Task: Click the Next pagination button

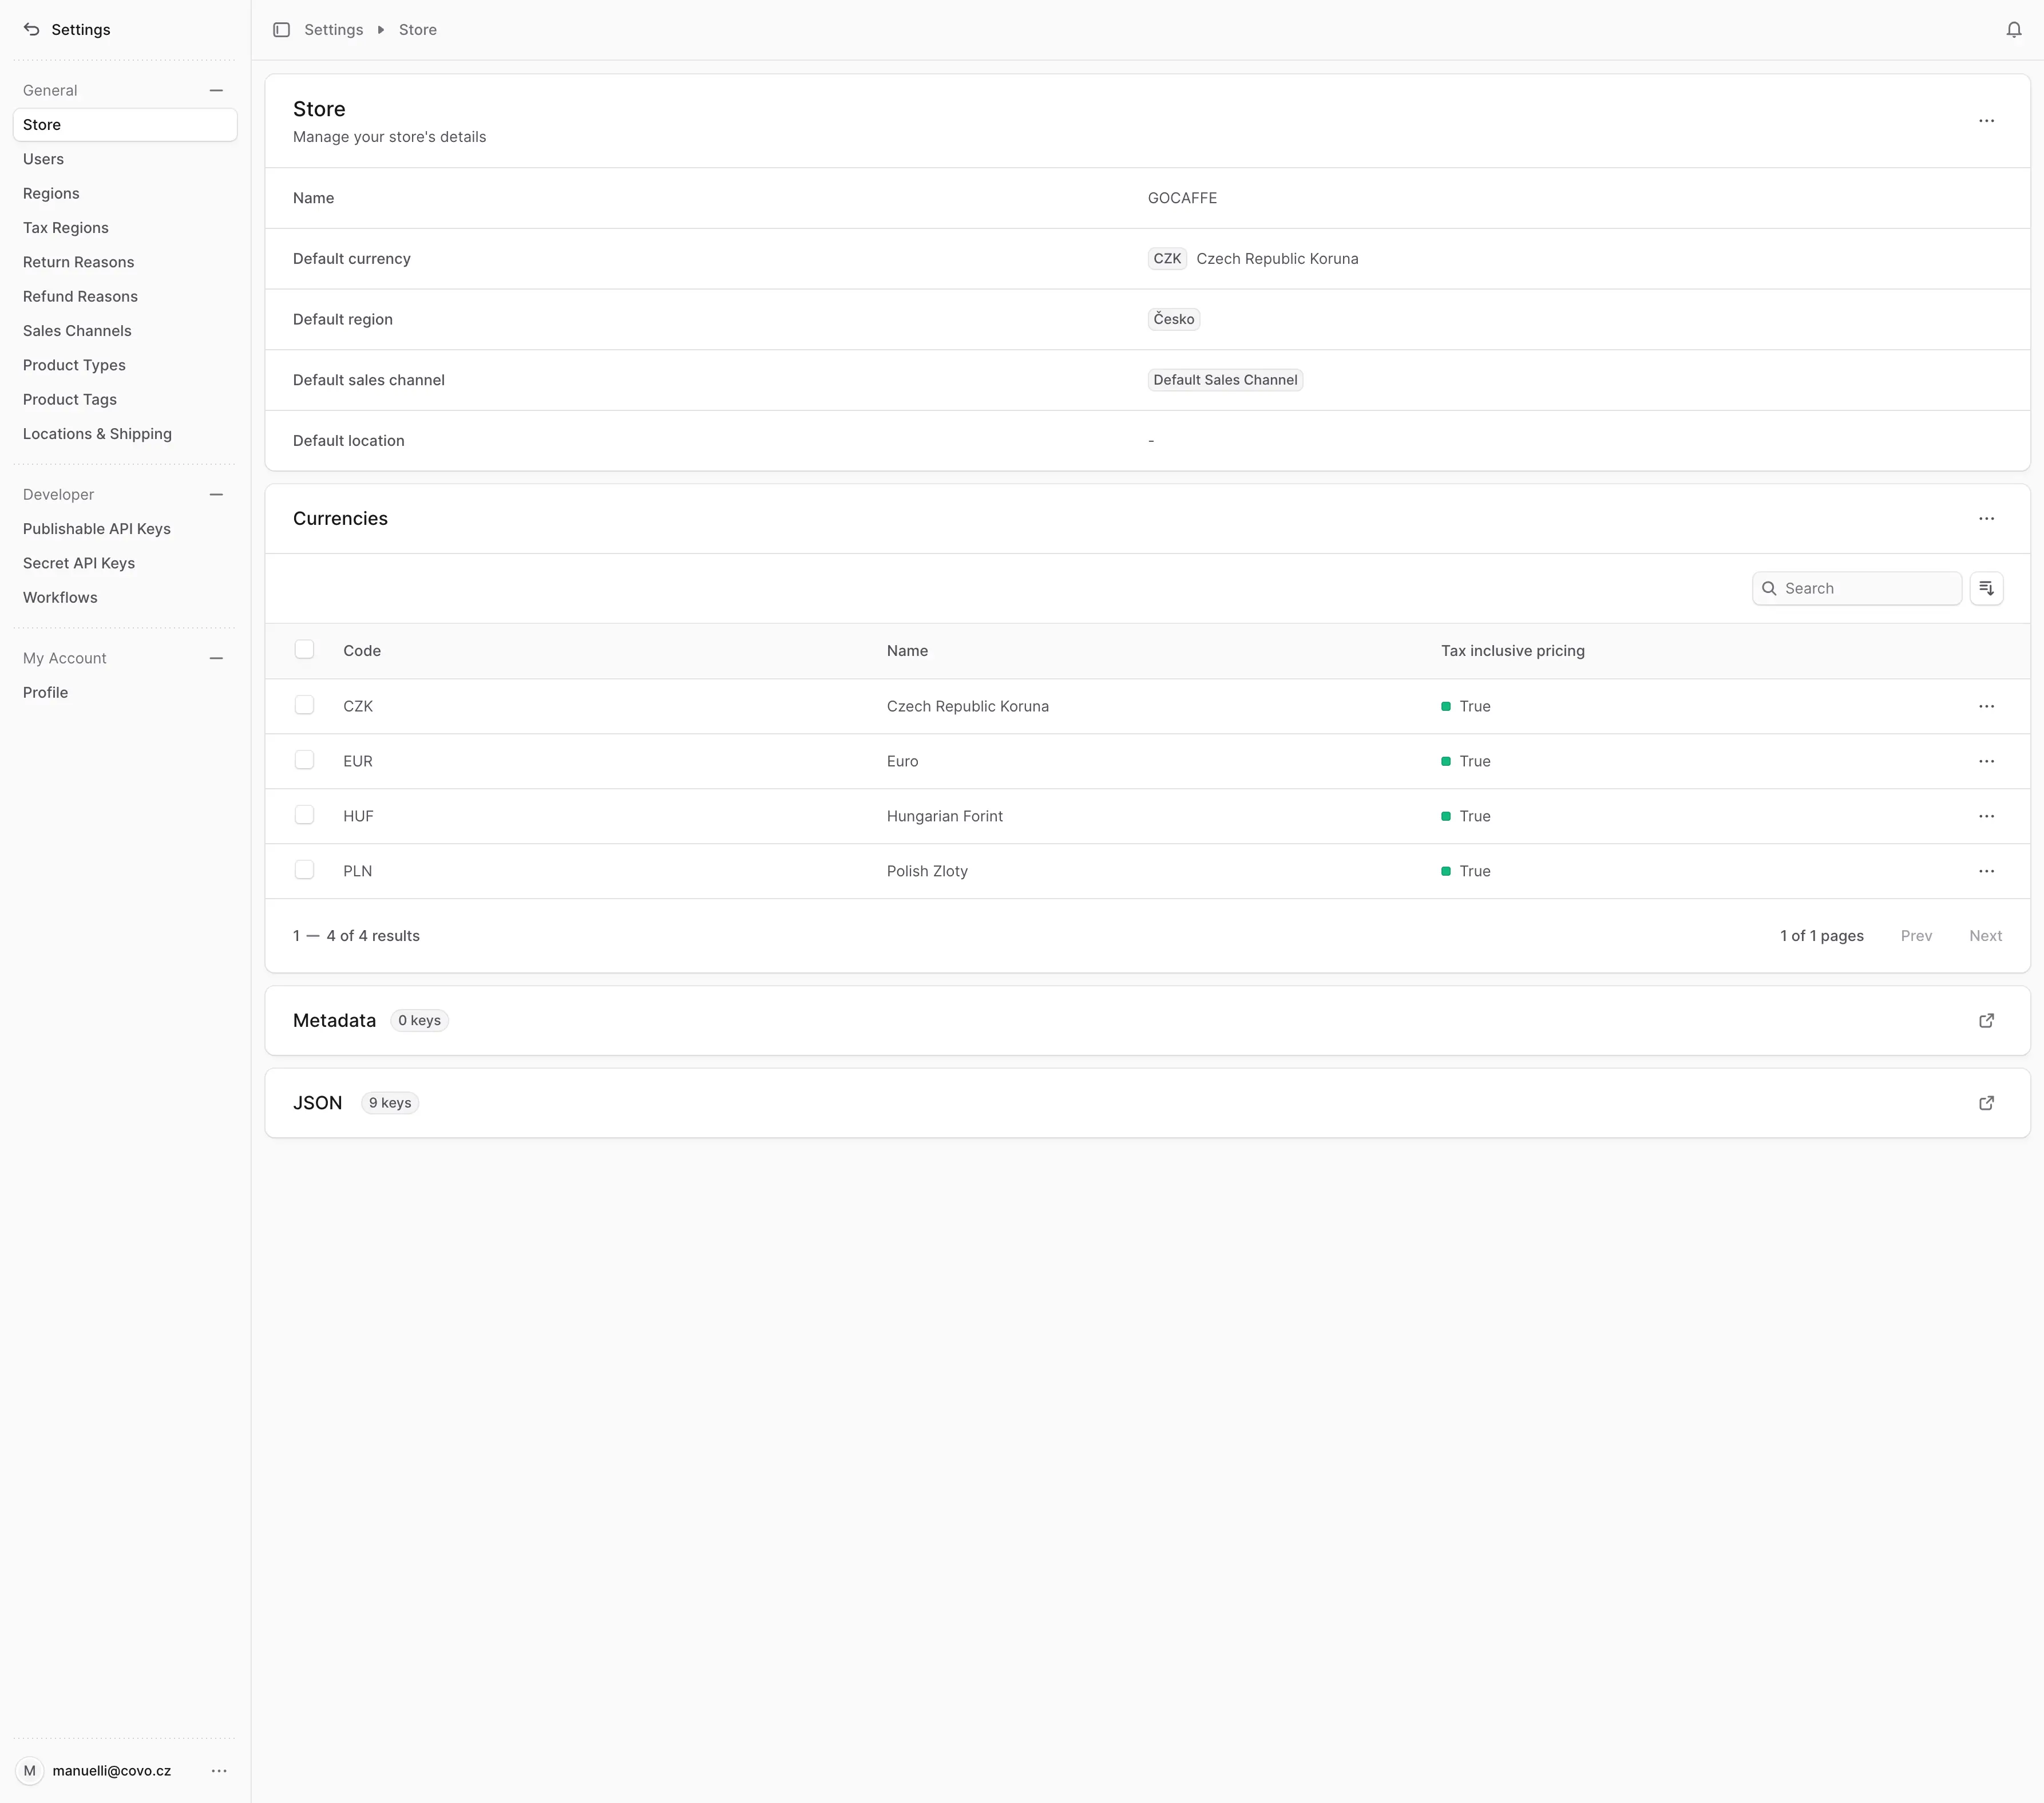Action: point(1986,936)
